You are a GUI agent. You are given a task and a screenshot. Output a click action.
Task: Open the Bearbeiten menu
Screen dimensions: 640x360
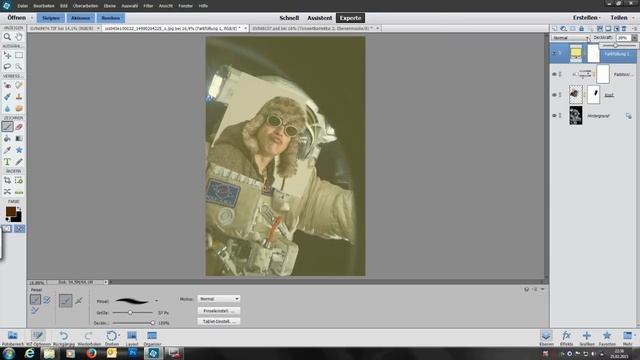point(44,6)
